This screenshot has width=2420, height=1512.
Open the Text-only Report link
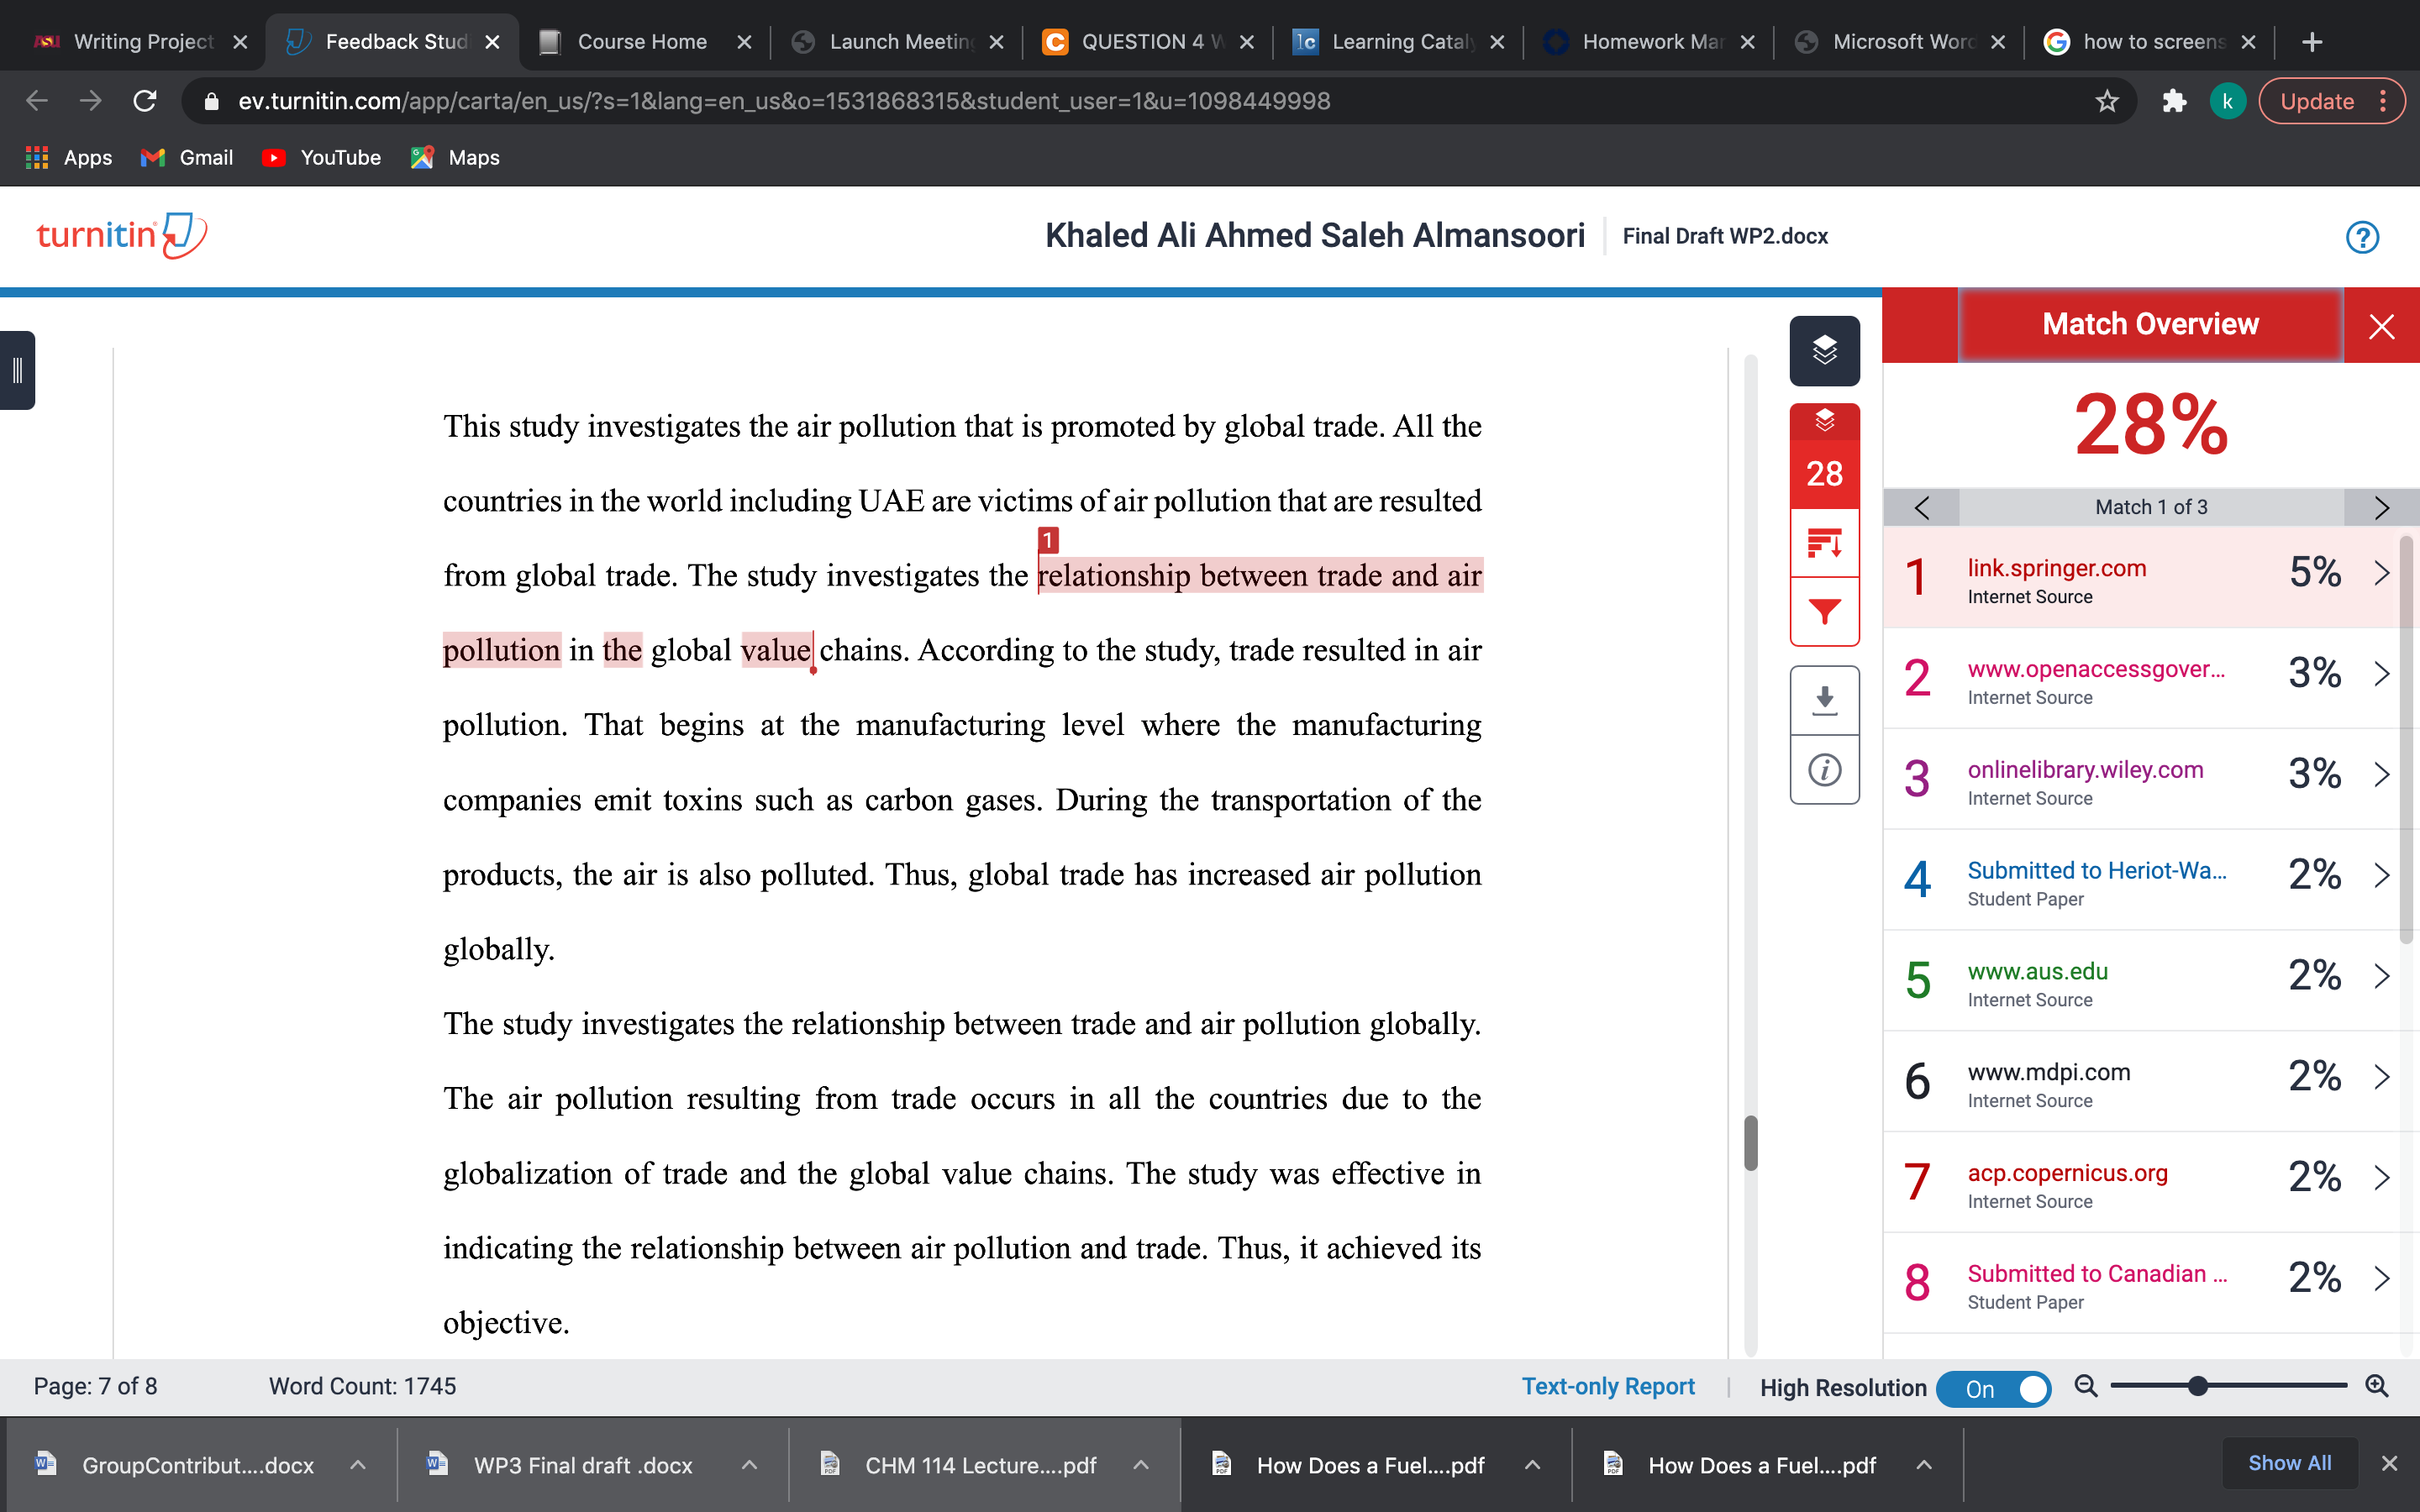(1608, 1386)
